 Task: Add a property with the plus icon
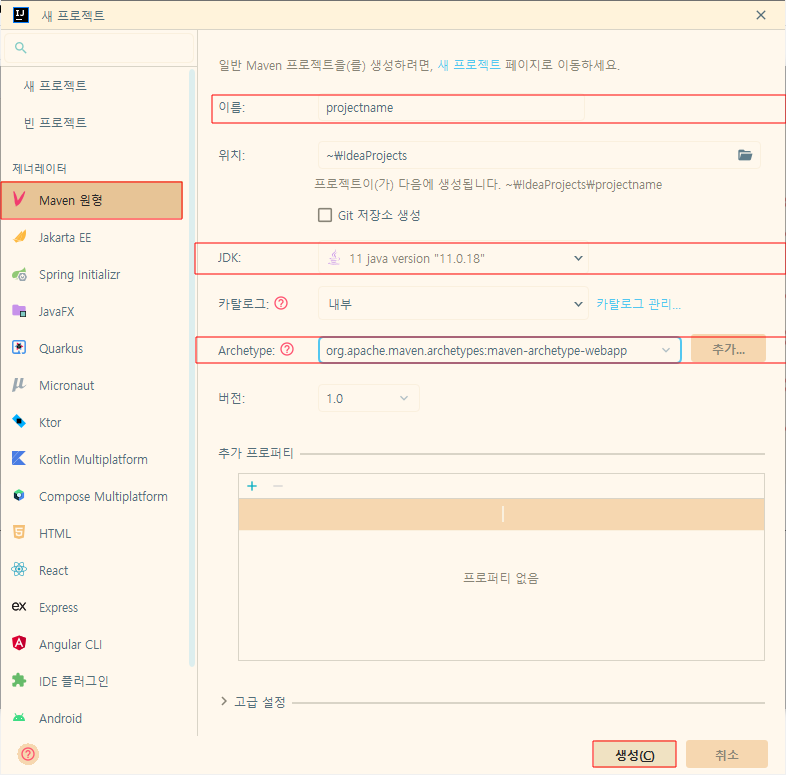coord(252,486)
